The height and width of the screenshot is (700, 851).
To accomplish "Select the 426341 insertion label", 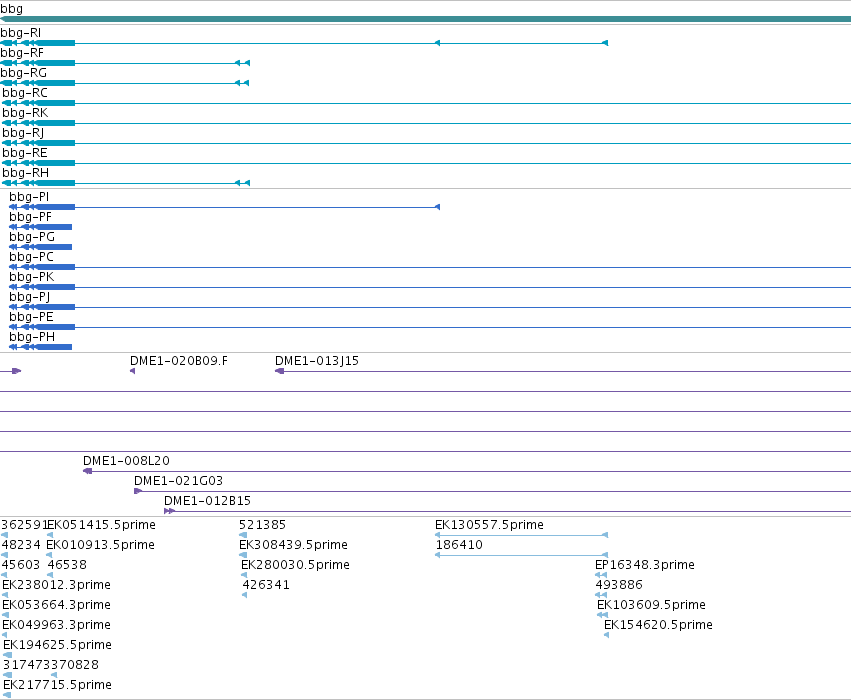I will click(266, 585).
